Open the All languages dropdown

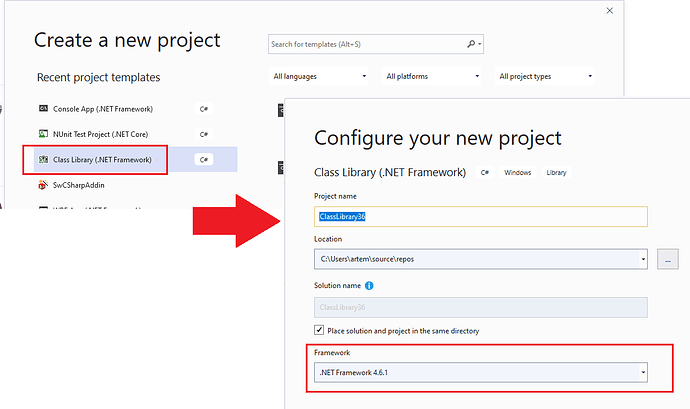319,76
